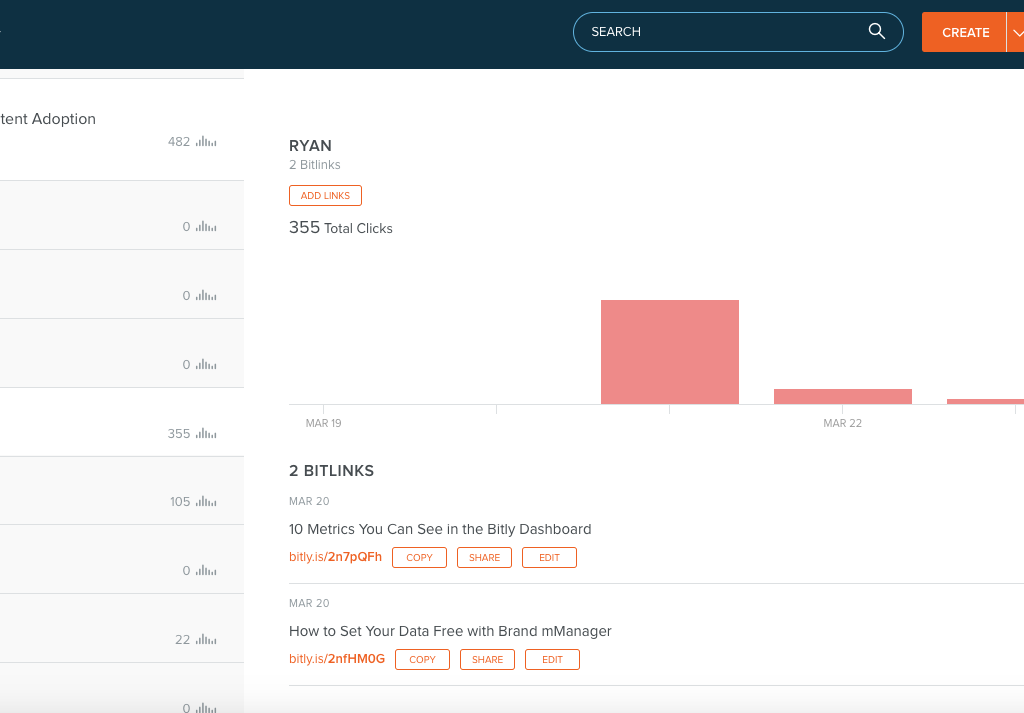1024x713 pixels.
Task: Click the MAR 19 axis label
Action: pos(323,423)
